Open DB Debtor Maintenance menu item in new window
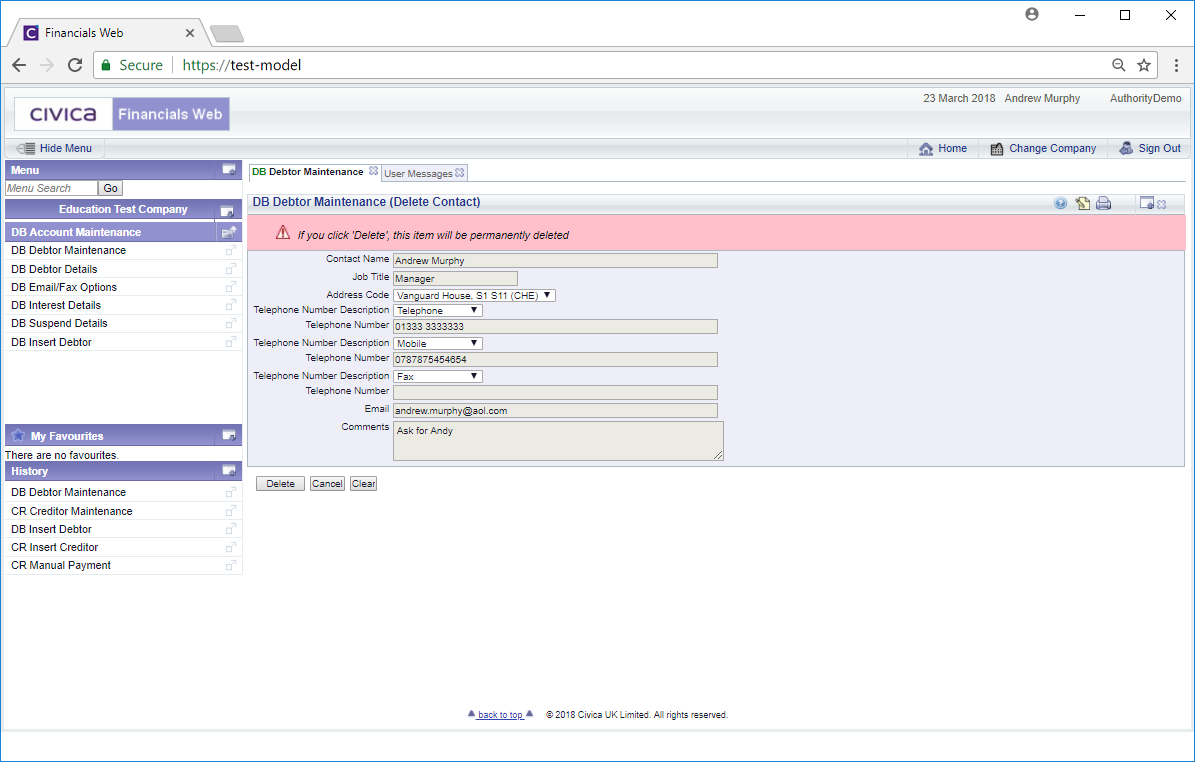 (230, 250)
